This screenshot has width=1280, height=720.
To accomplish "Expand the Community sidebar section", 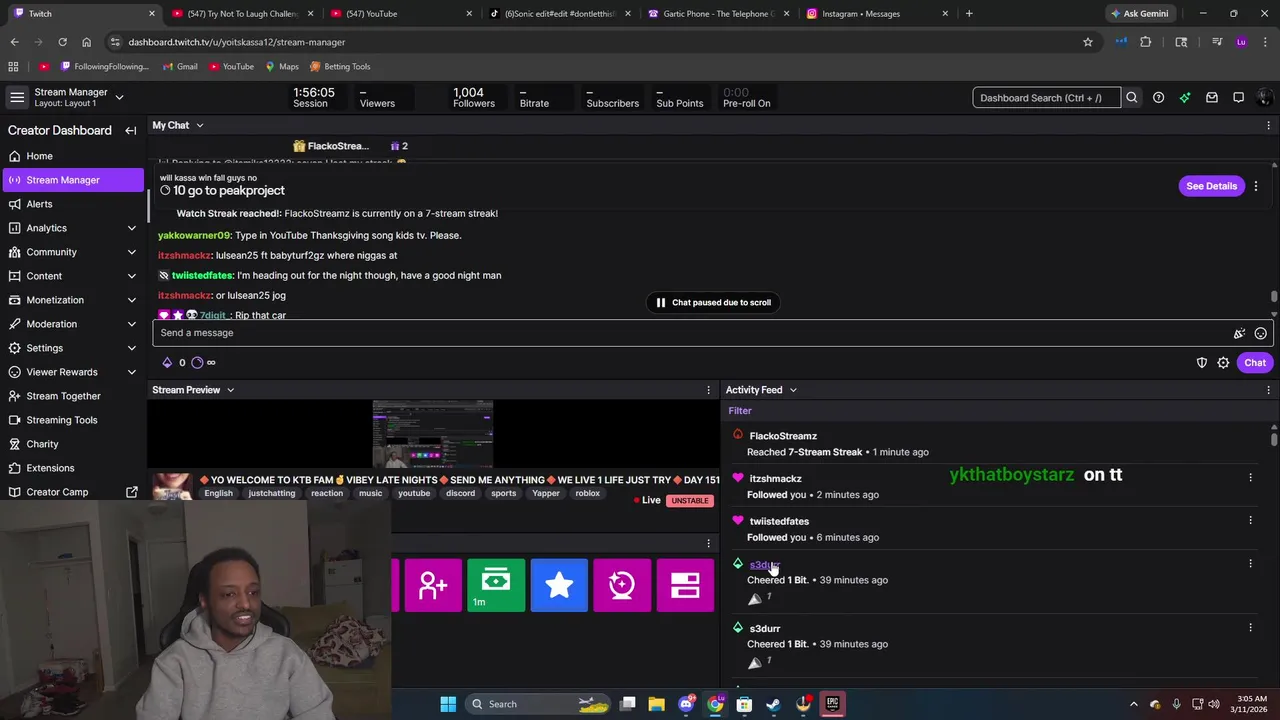I will coord(131,252).
